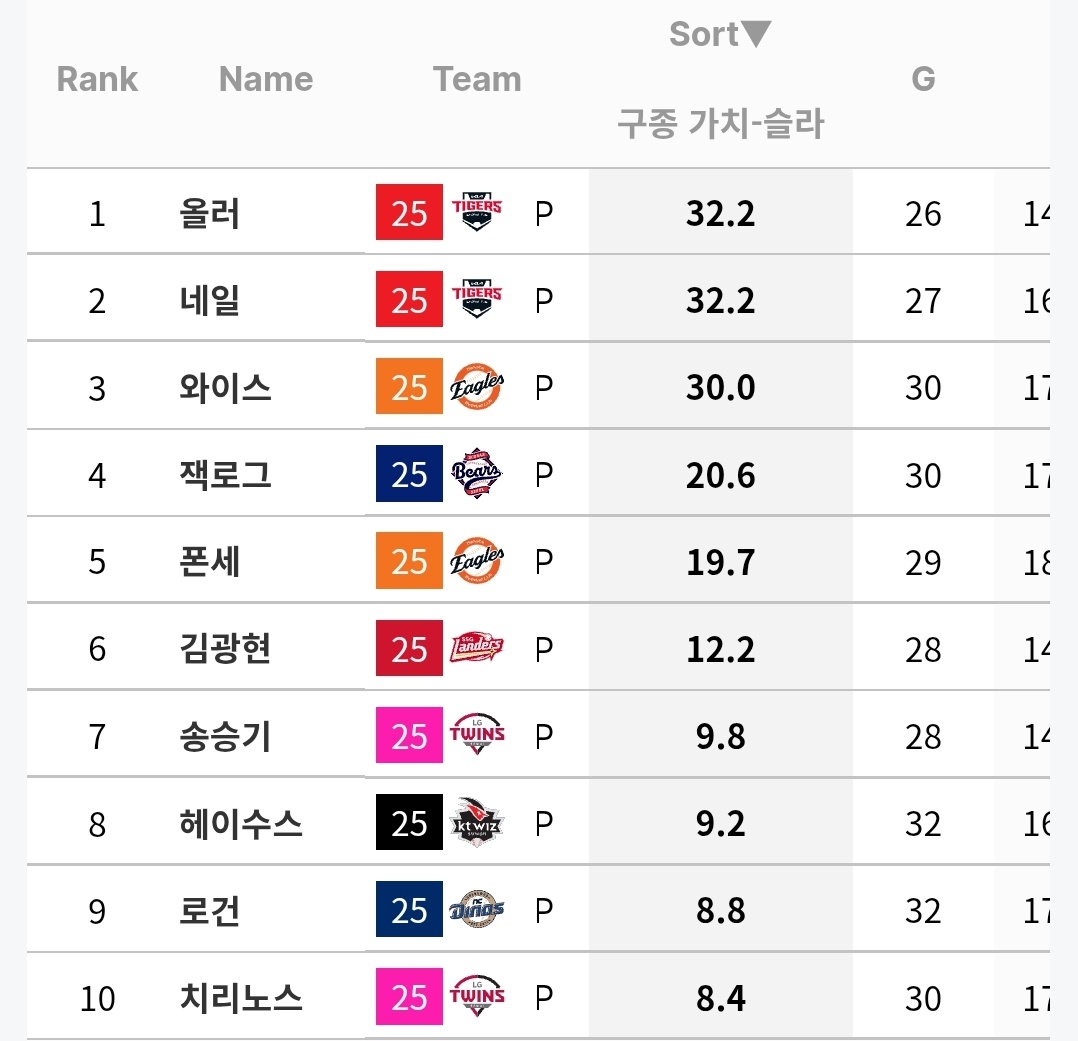Click the black 25 season badge for 헤이수스
Image resolution: width=1078 pixels, height=1041 pixels.
409,824
